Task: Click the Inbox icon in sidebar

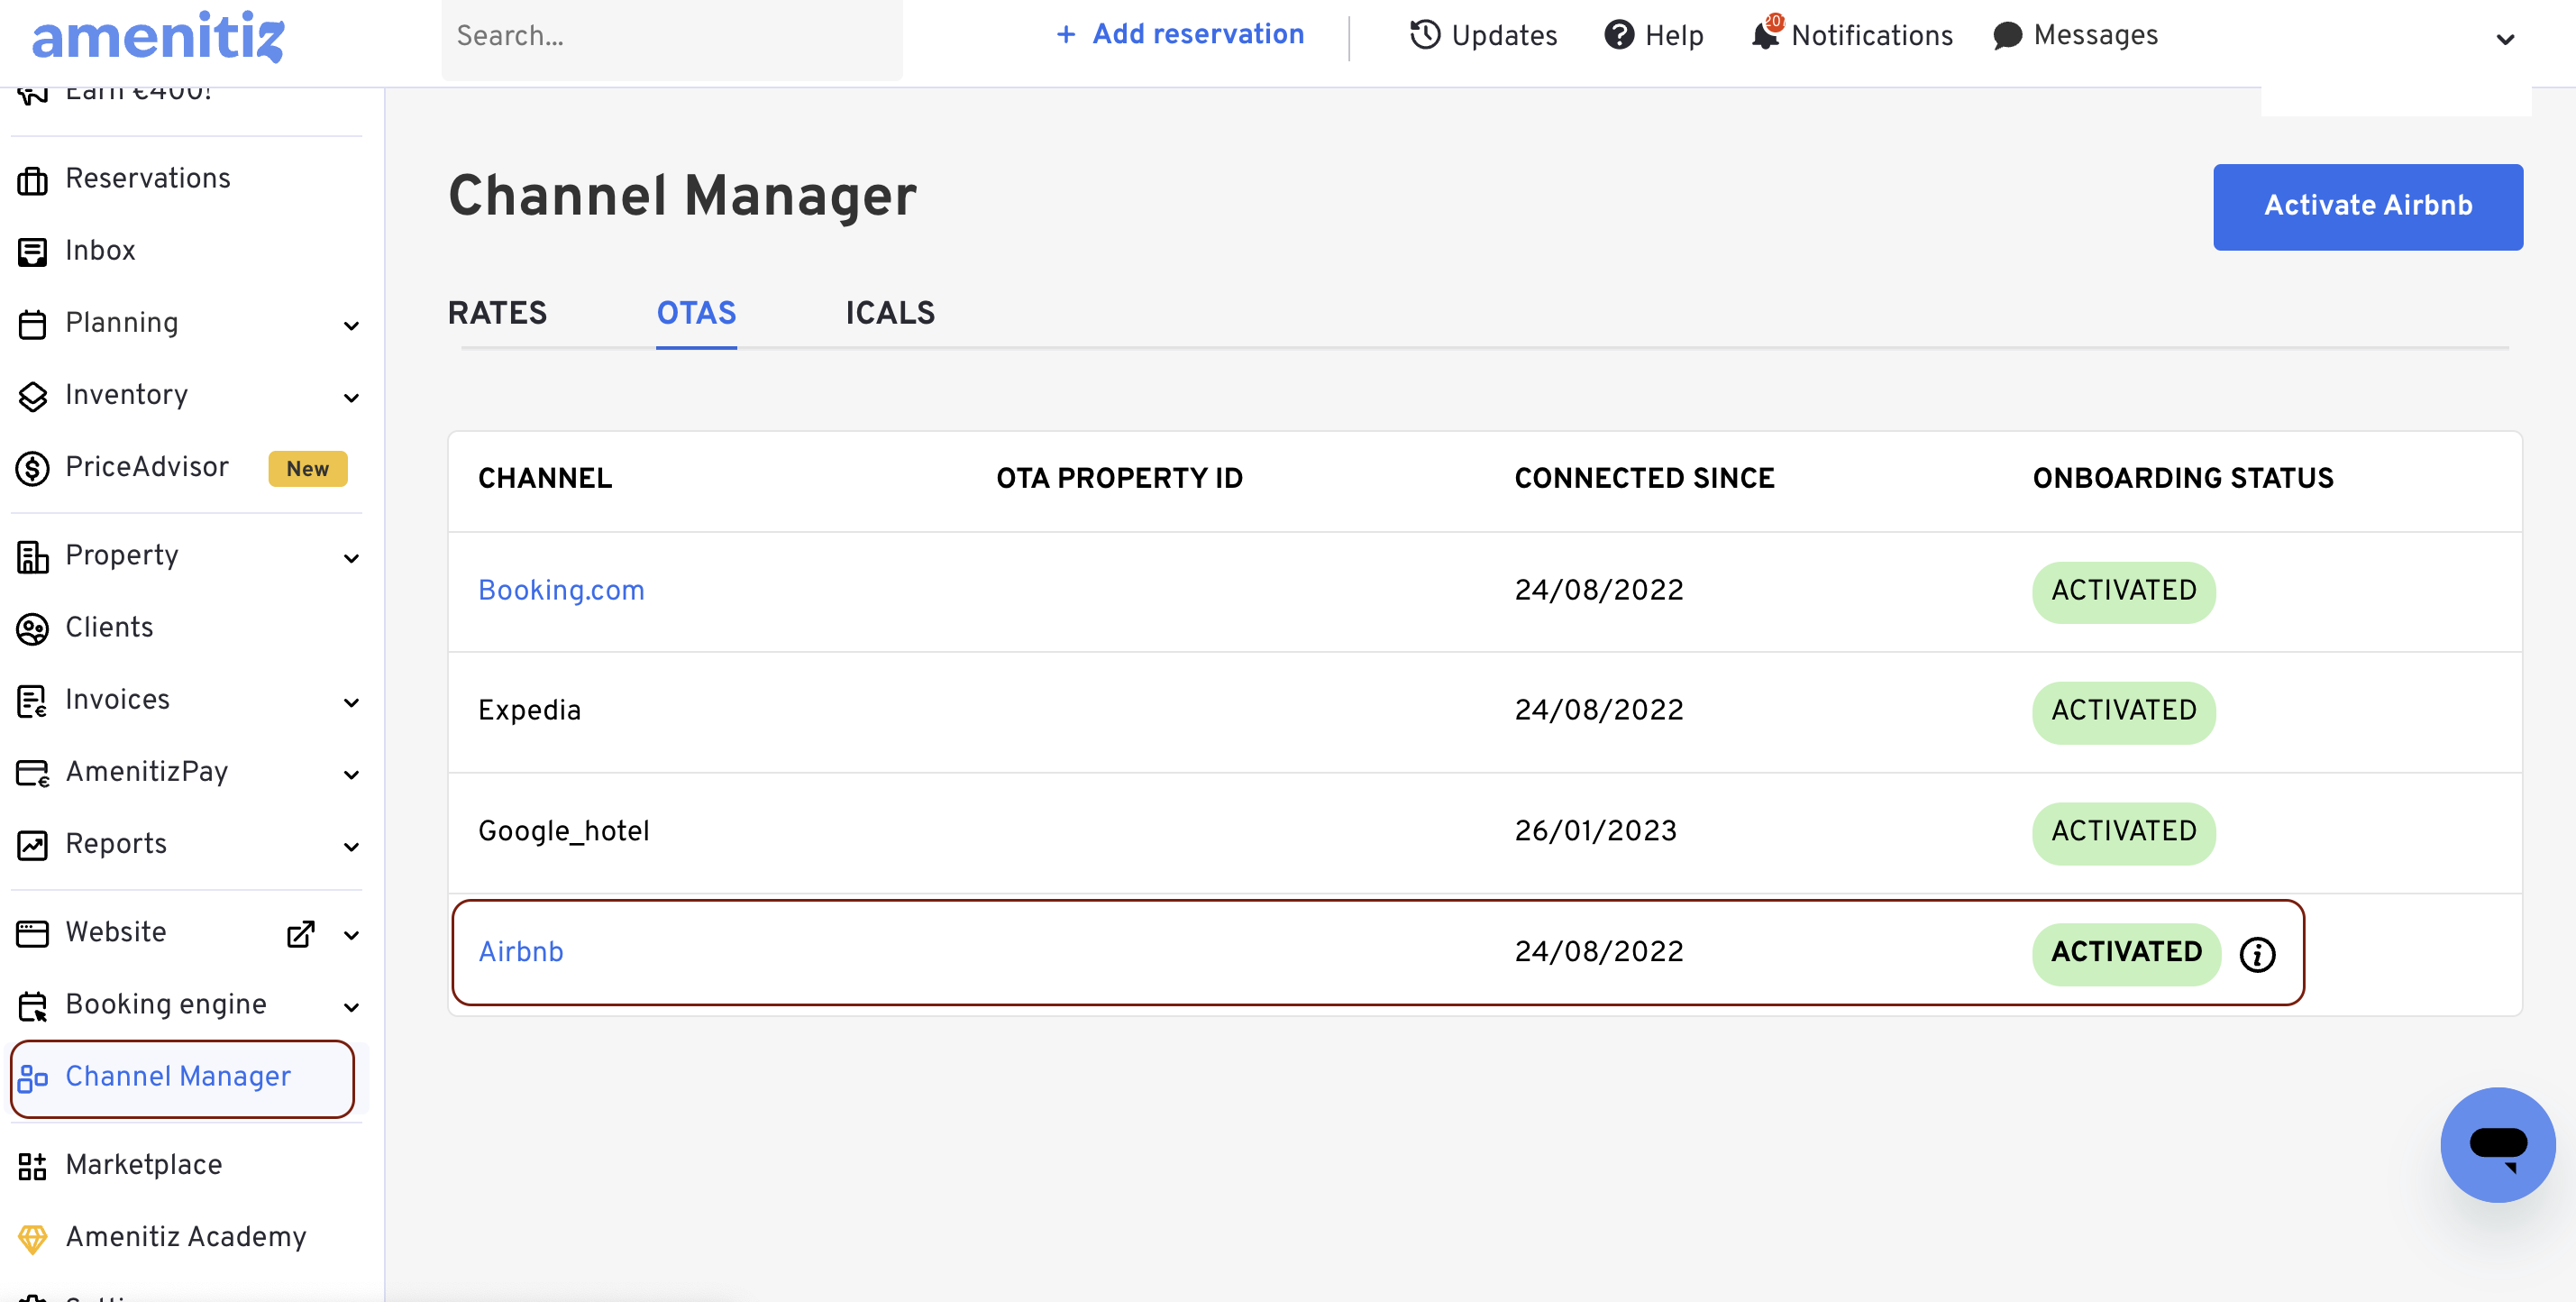Action: pyautogui.click(x=32, y=252)
